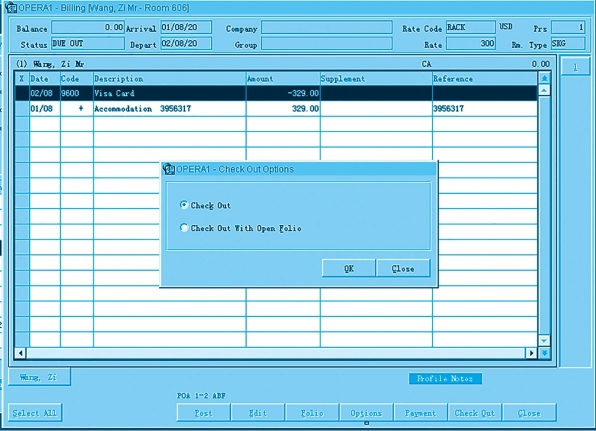This screenshot has width=596, height=431.
Task: Click the Edit button
Action: [258, 413]
